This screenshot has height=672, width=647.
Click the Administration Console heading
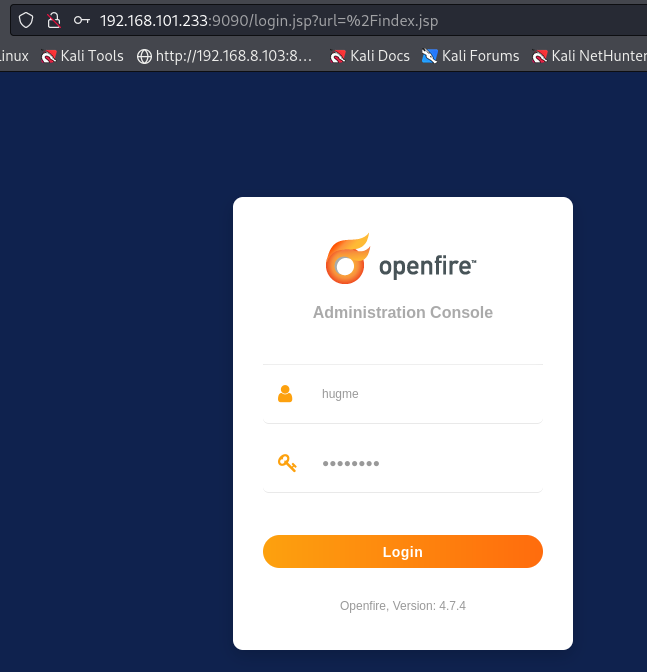pos(403,312)
